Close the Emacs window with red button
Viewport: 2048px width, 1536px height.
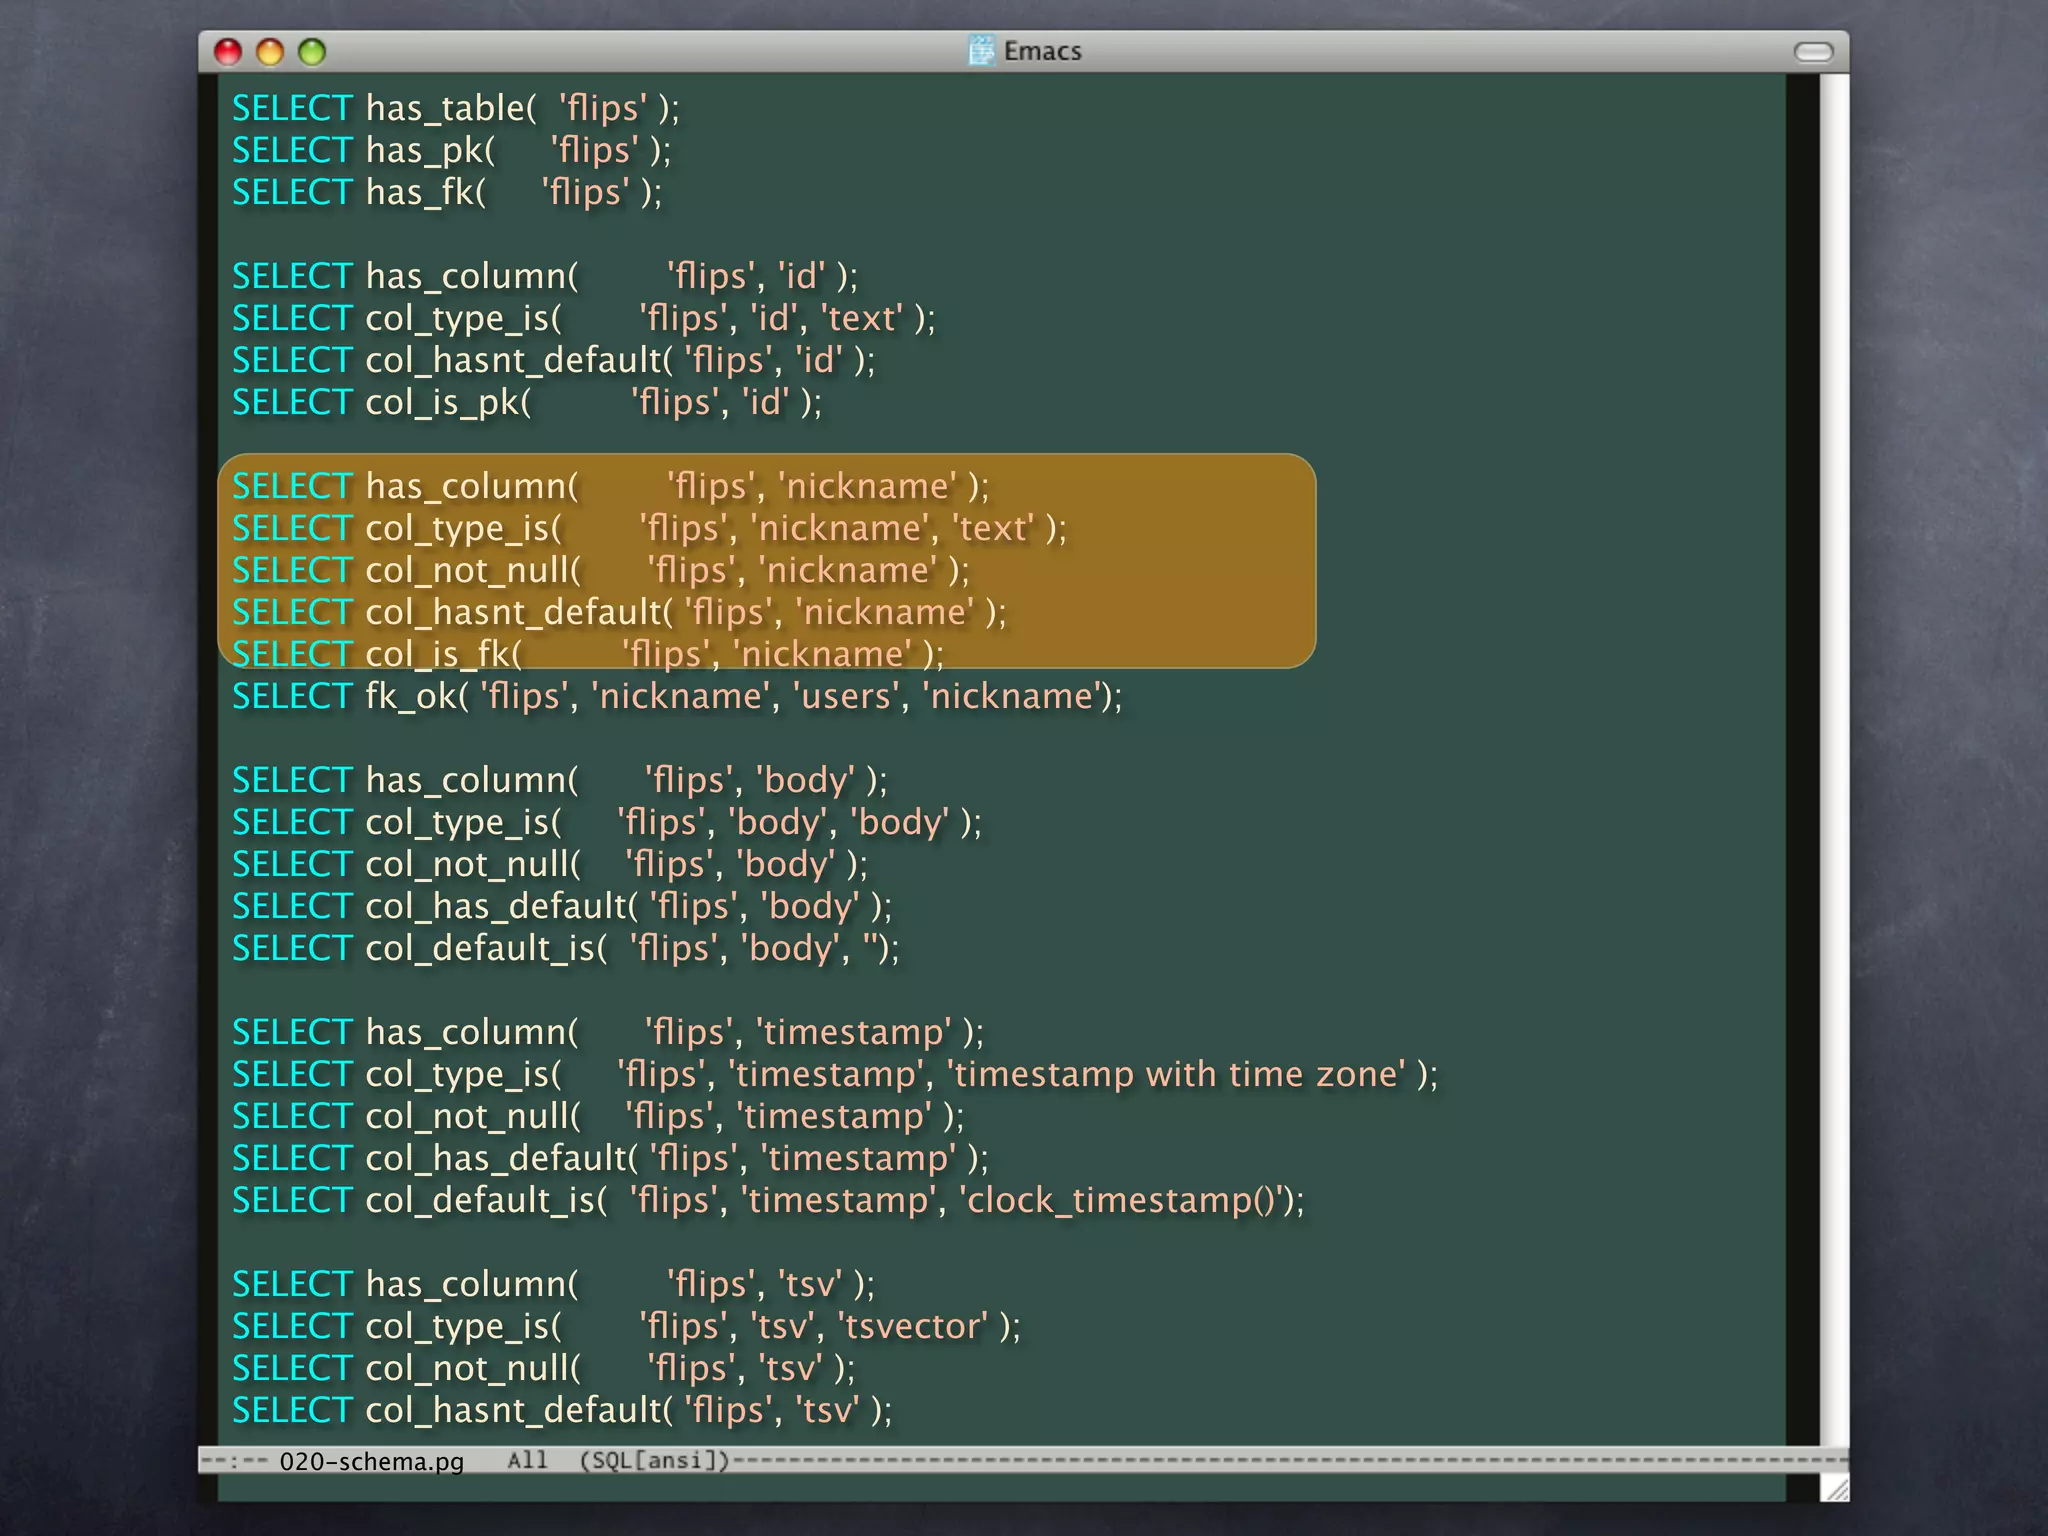point(228,52)
